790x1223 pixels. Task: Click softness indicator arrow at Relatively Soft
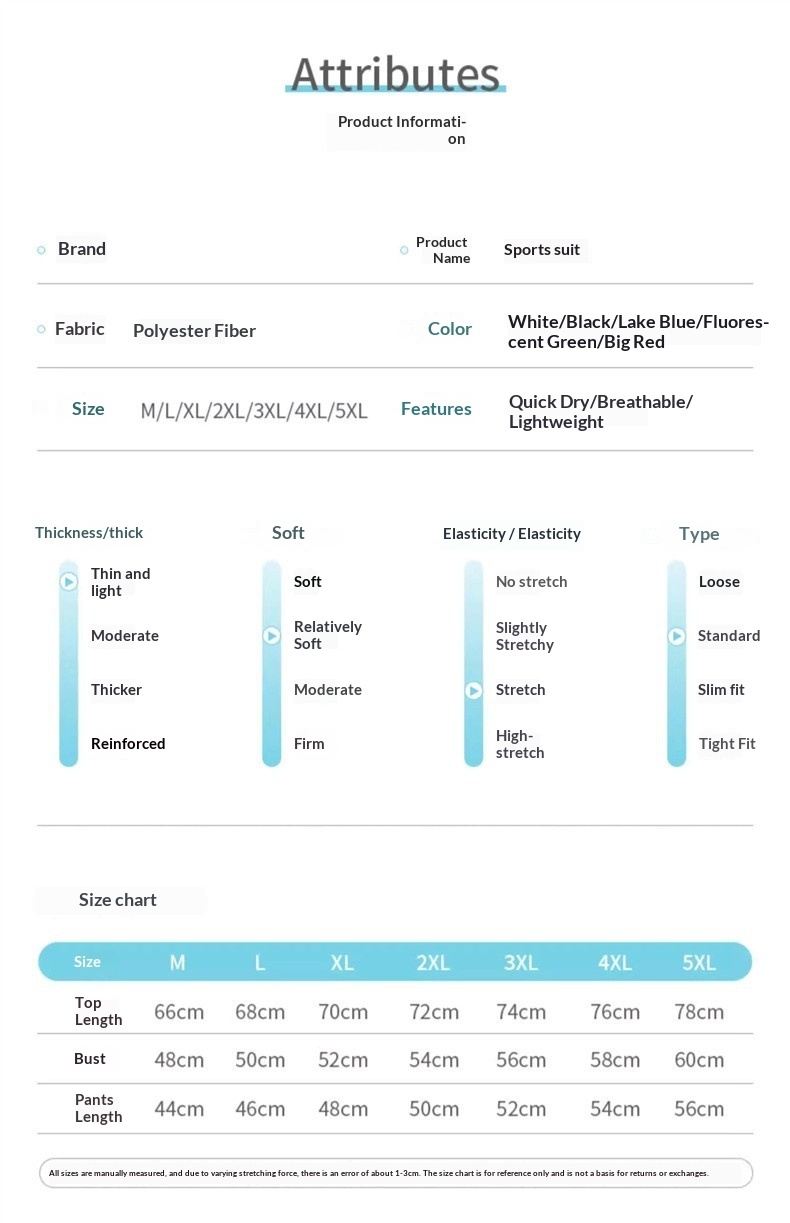[271, 635]
